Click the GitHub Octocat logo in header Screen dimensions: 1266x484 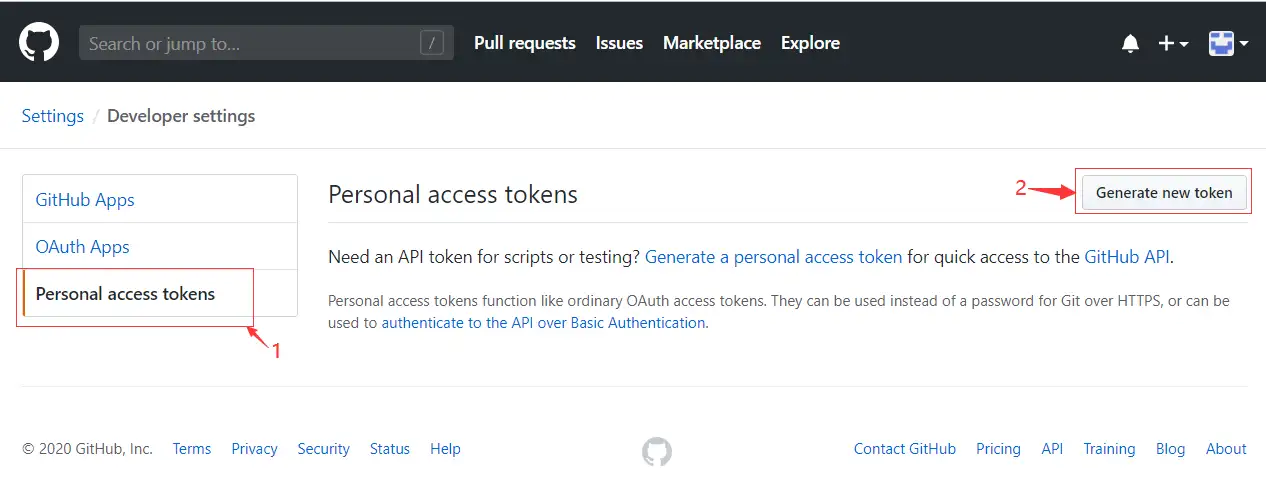coord(39,43)
